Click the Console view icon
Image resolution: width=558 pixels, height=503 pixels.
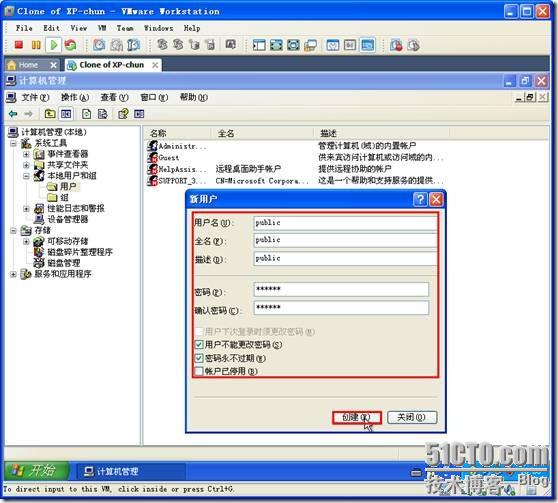click(367, 45)
